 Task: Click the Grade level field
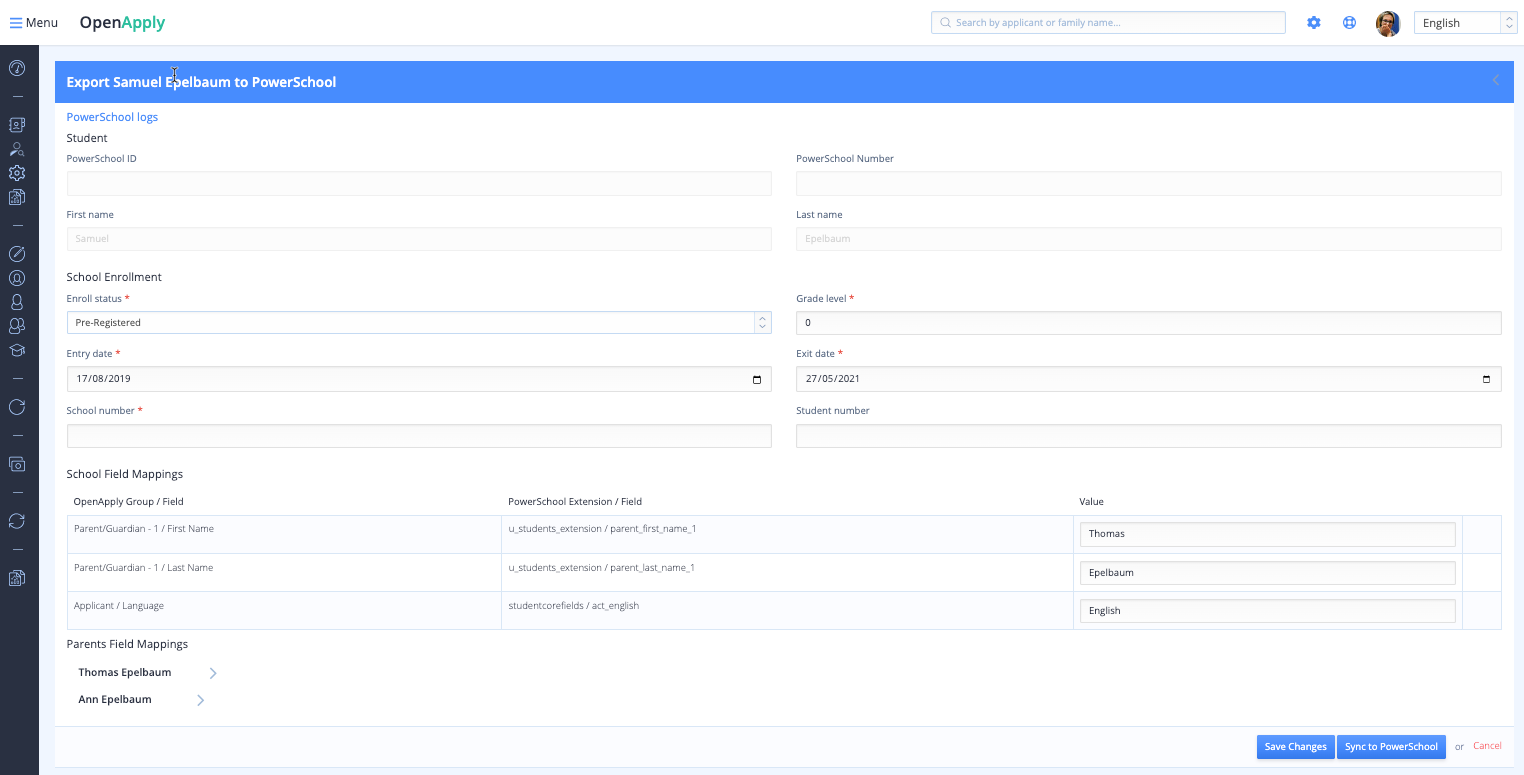point(1148,323)
